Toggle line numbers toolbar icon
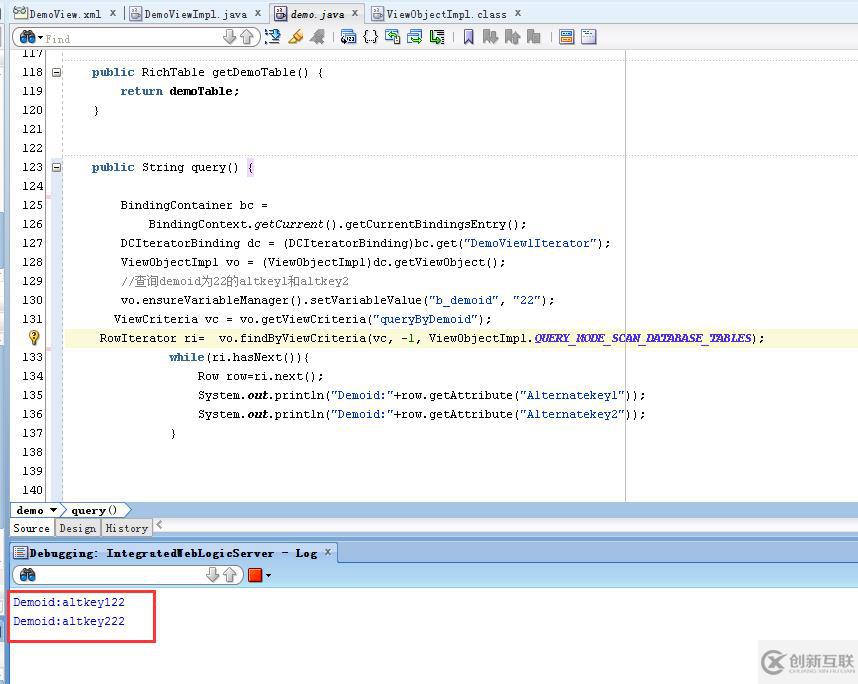This screenshot has width=858, height=684. point(347,37)
